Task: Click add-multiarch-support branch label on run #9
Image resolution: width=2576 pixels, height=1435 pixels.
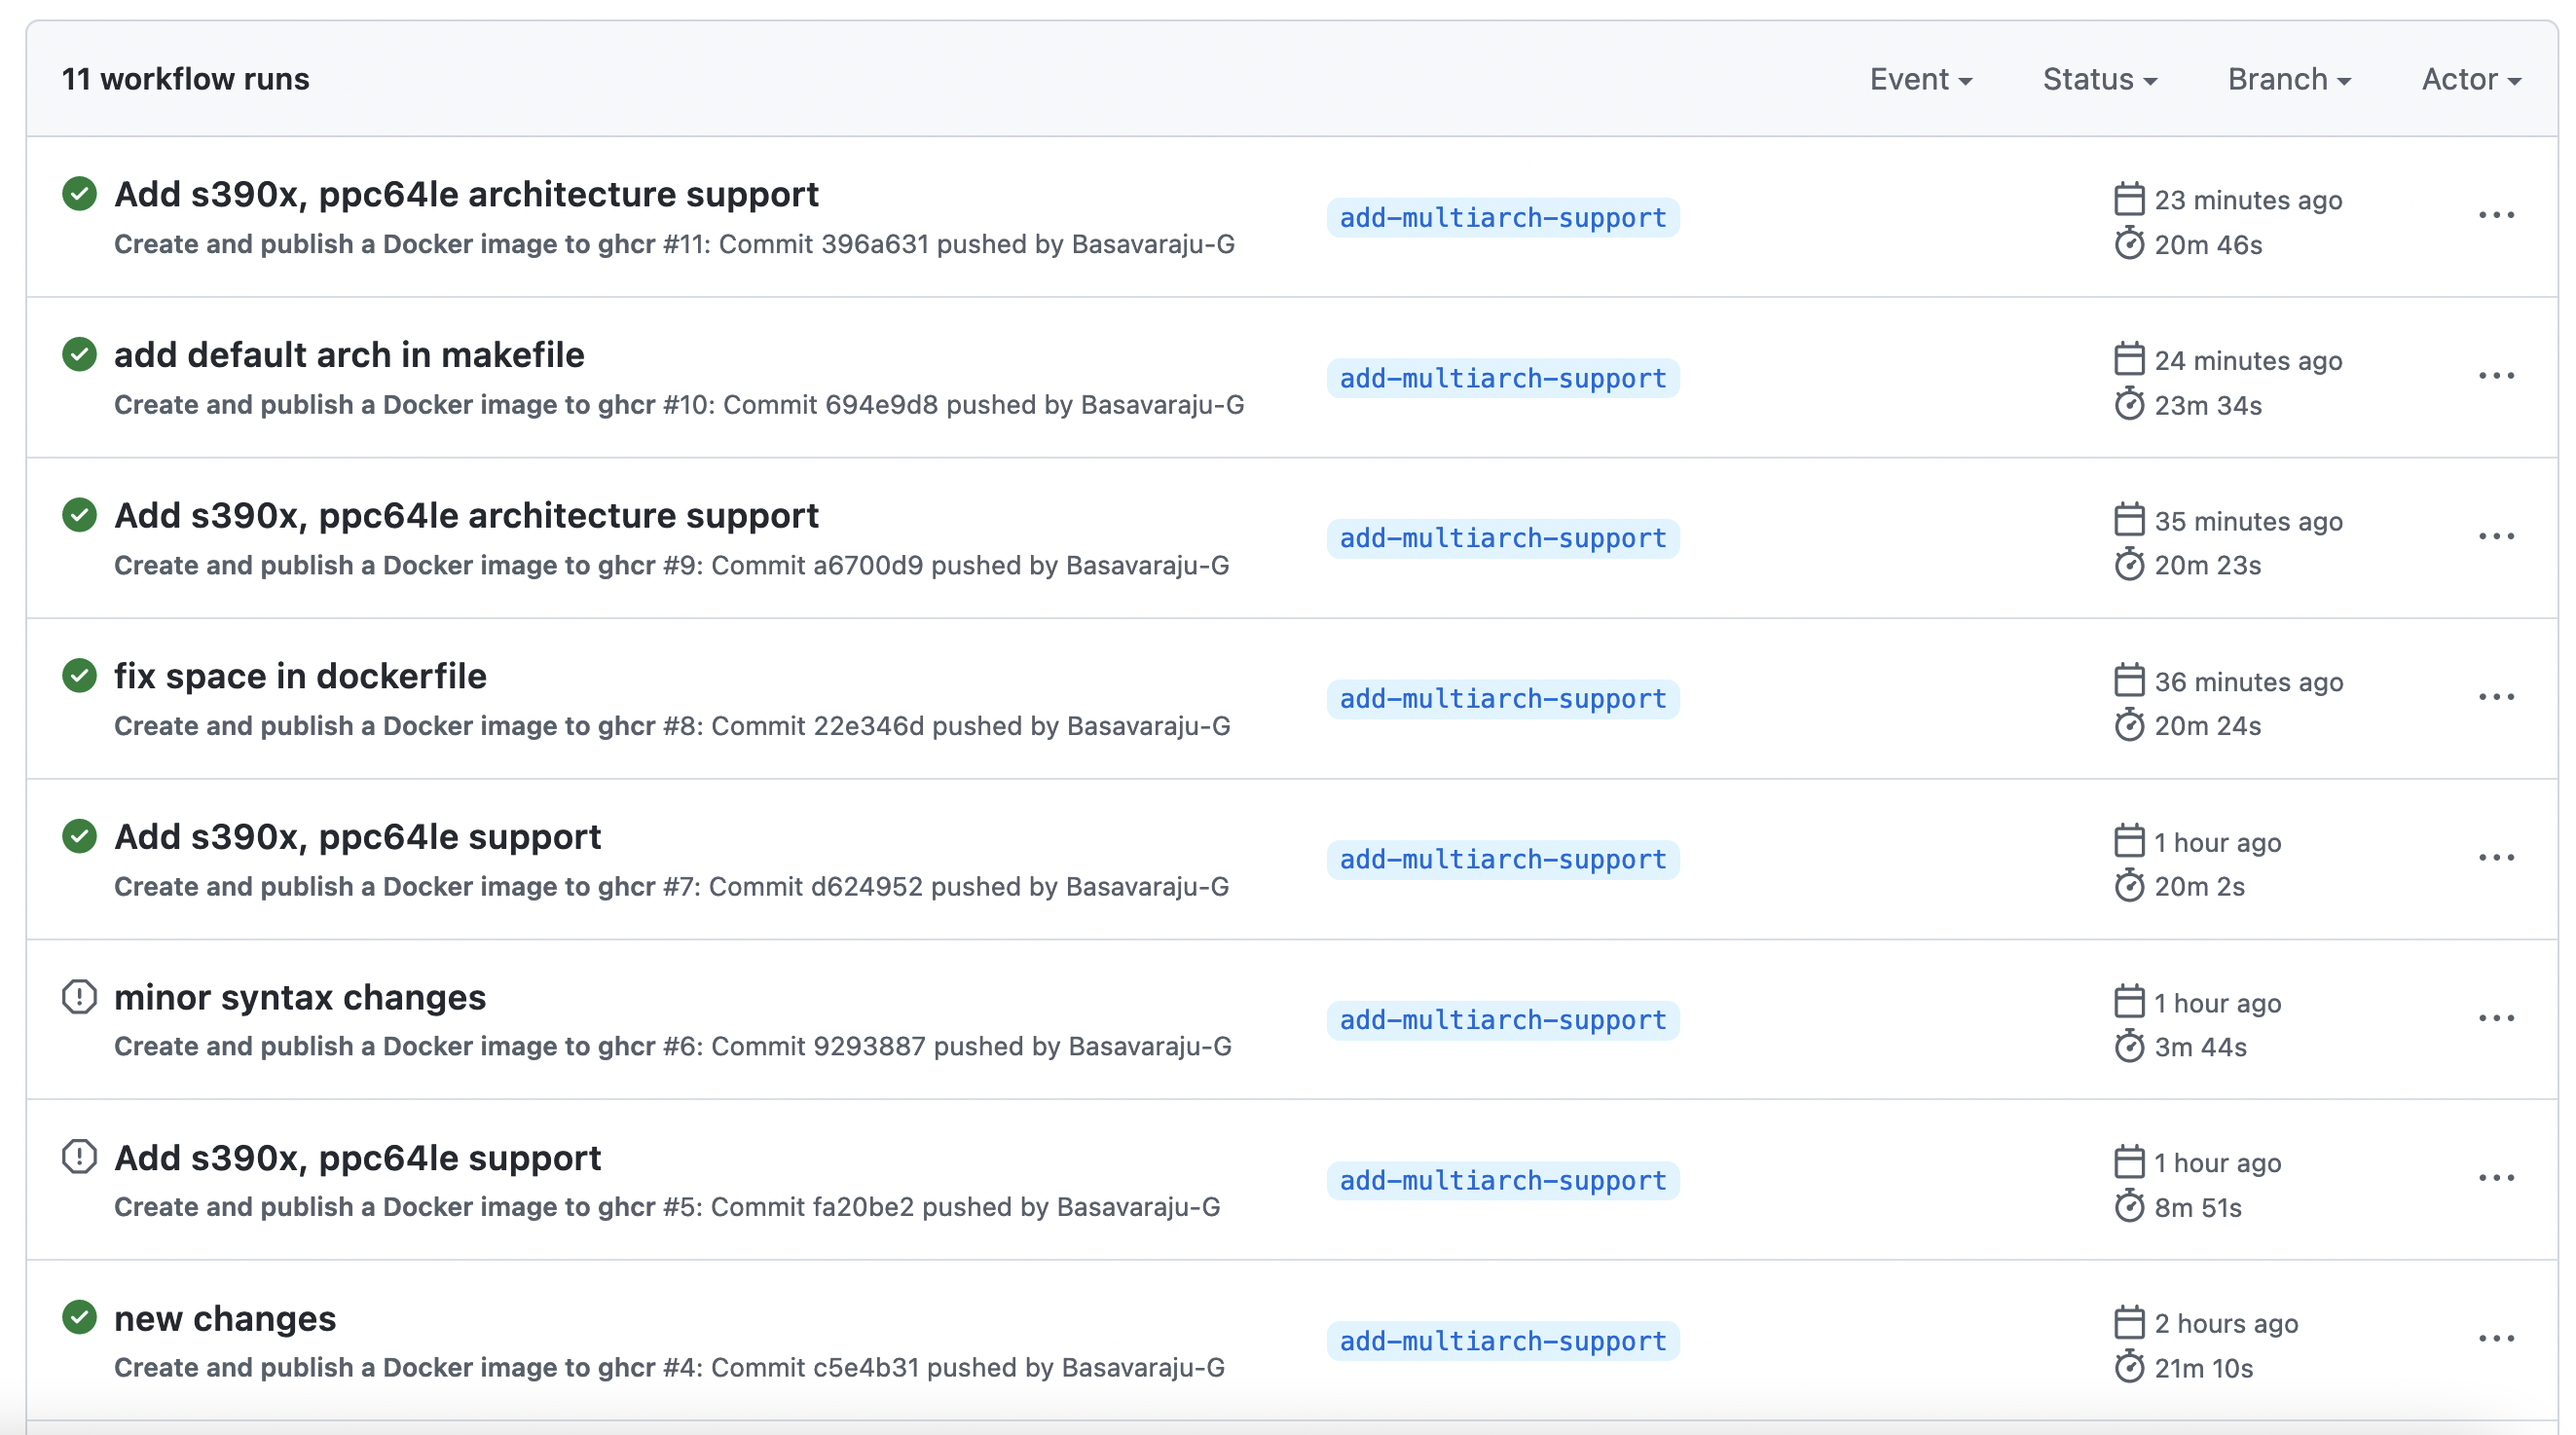Action: tap(1502, 538)
